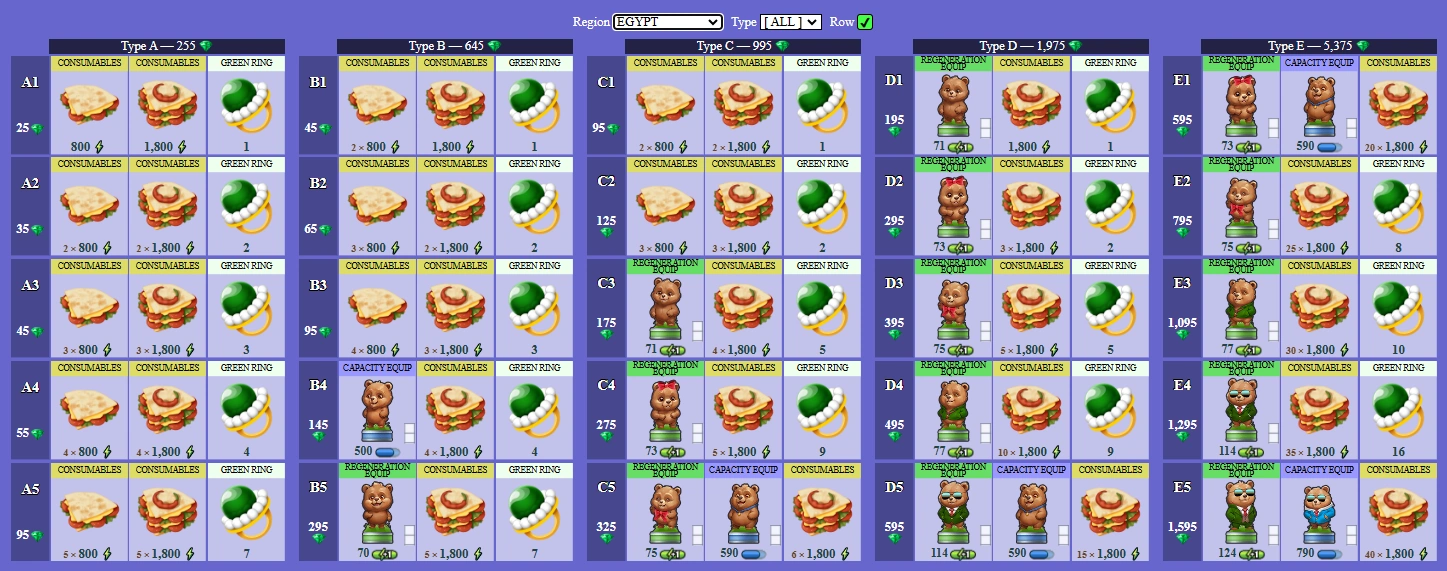This screenshot has width=1447, height=571.
Task: Select row label C4 costing 275 gems
Action: pyautogui.click(x=606, y=410)
